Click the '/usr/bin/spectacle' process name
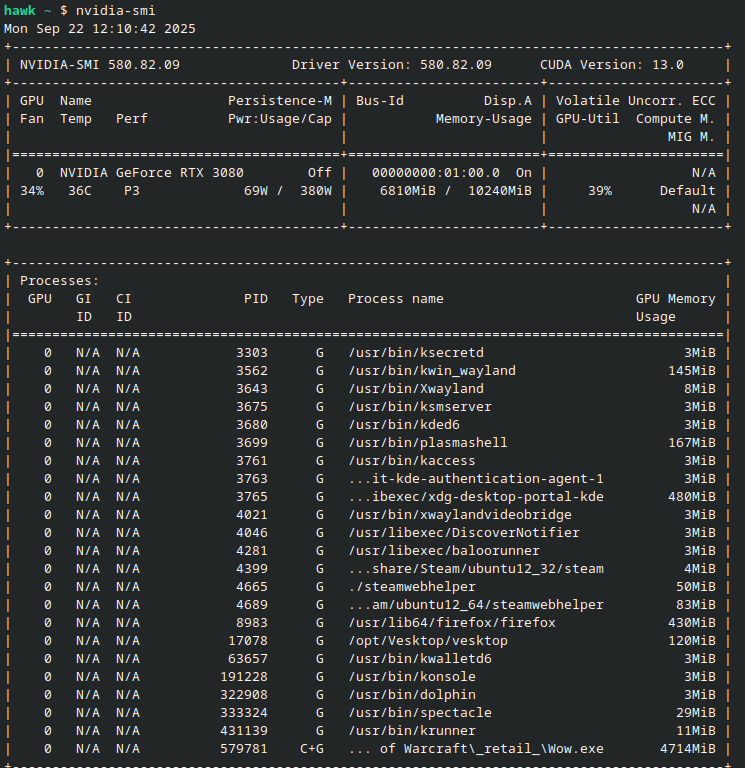Viewport: 745px width, 768px height. [420, 713]
